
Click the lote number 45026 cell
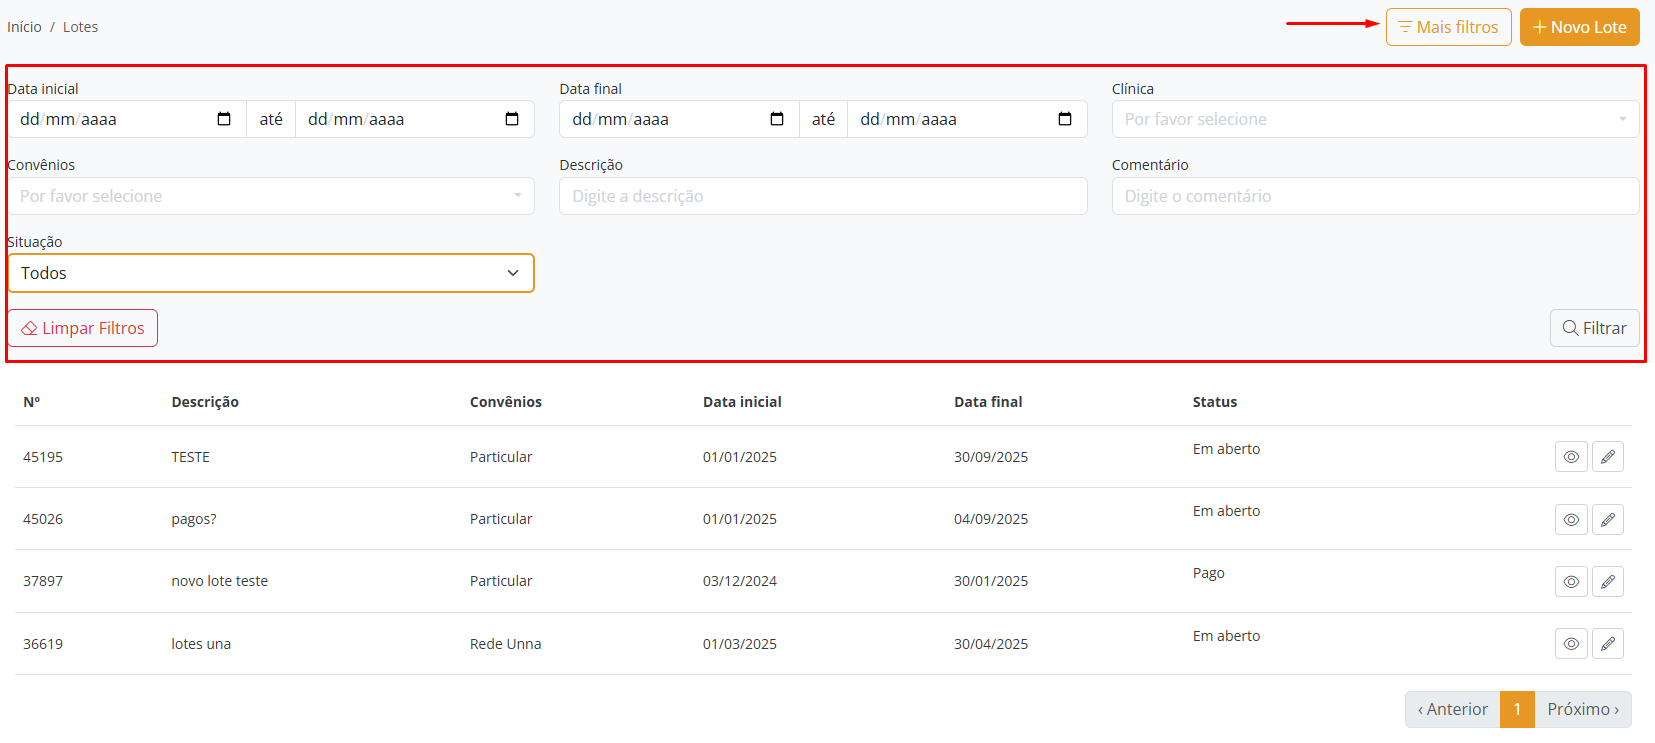pyautogui.click(x=43, y=519)
